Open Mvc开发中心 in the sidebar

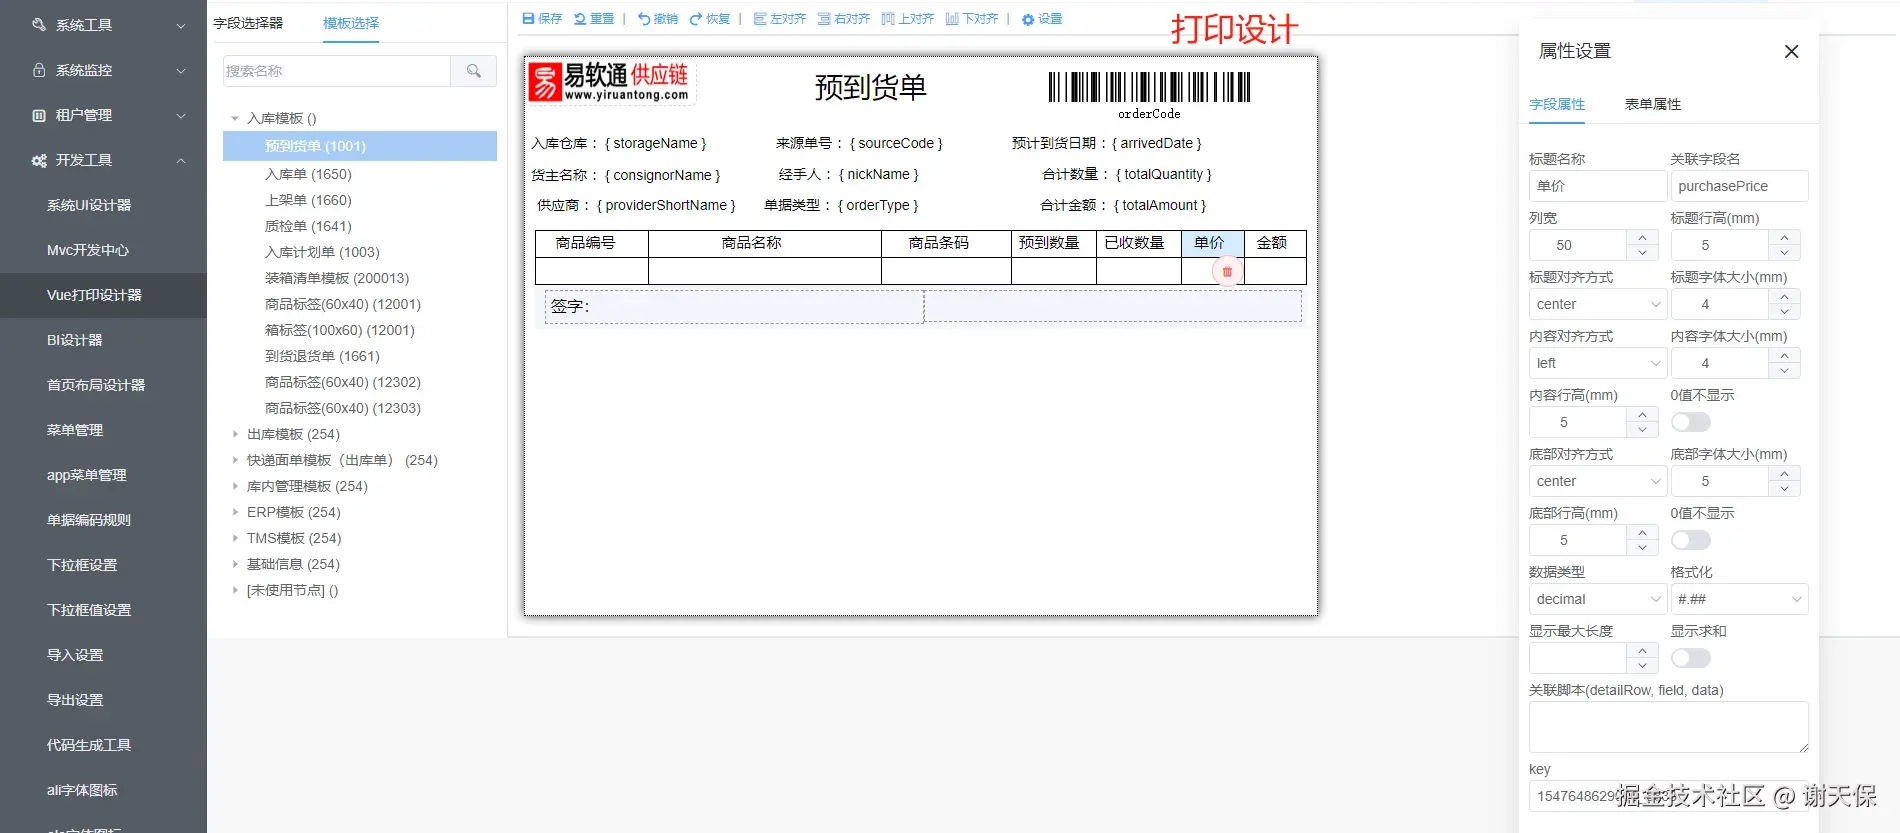[x=103, y=250]
